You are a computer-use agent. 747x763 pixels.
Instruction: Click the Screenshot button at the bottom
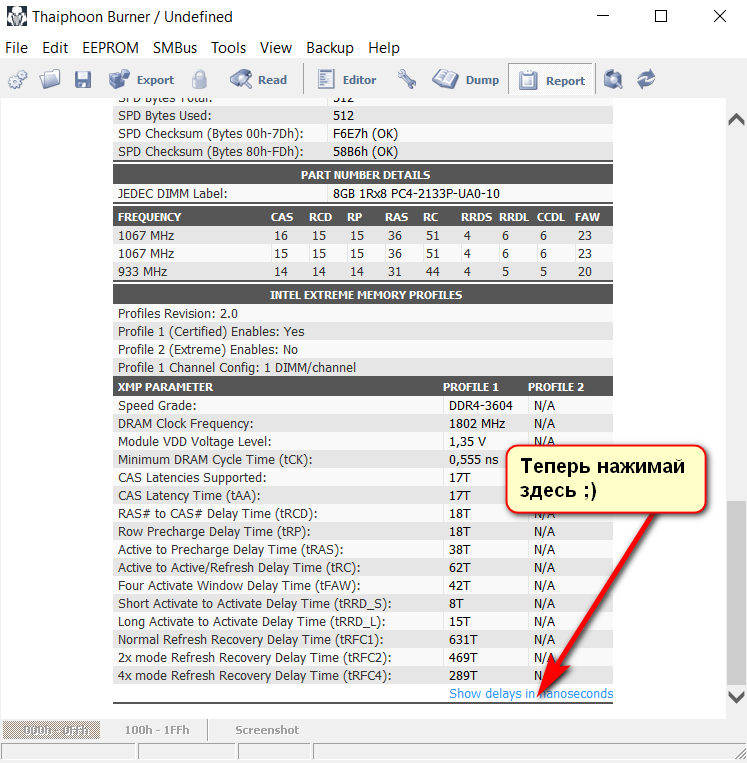point(267,730)
